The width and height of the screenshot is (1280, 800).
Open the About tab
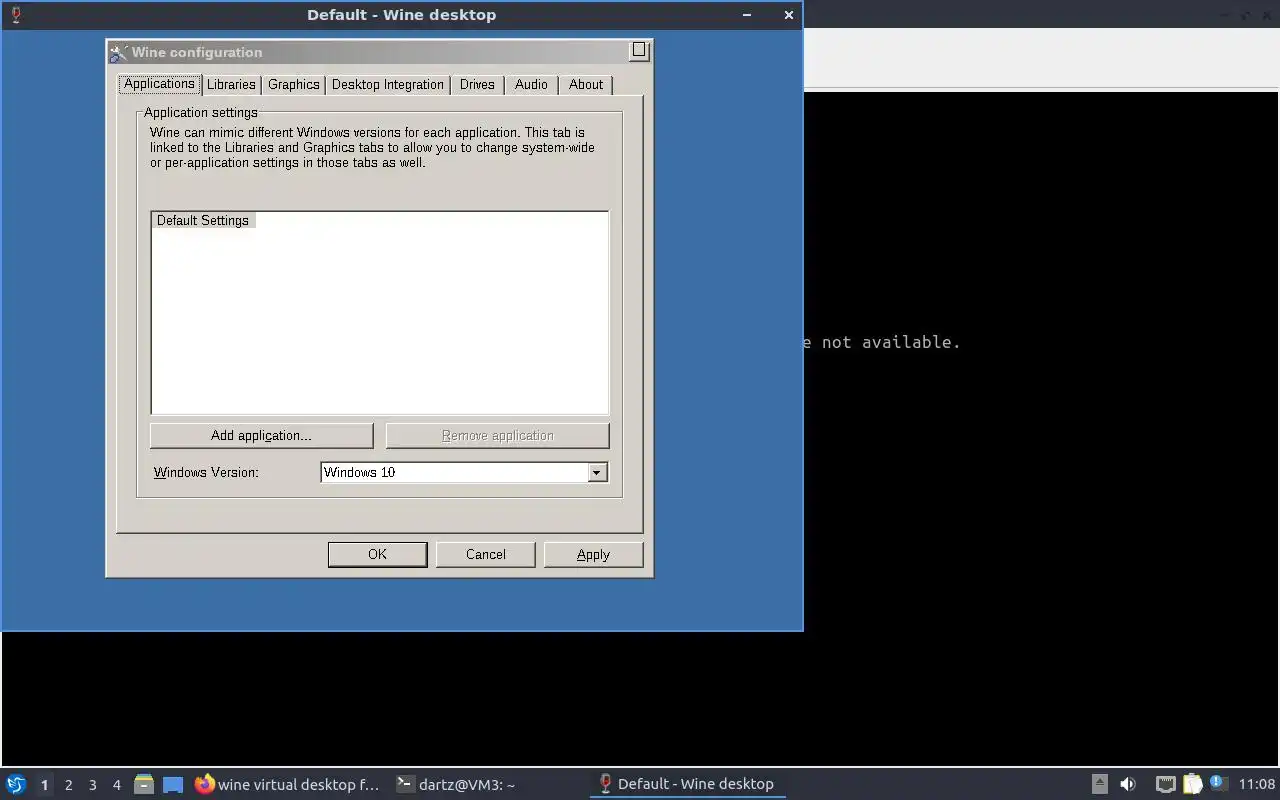click(586, 85)
